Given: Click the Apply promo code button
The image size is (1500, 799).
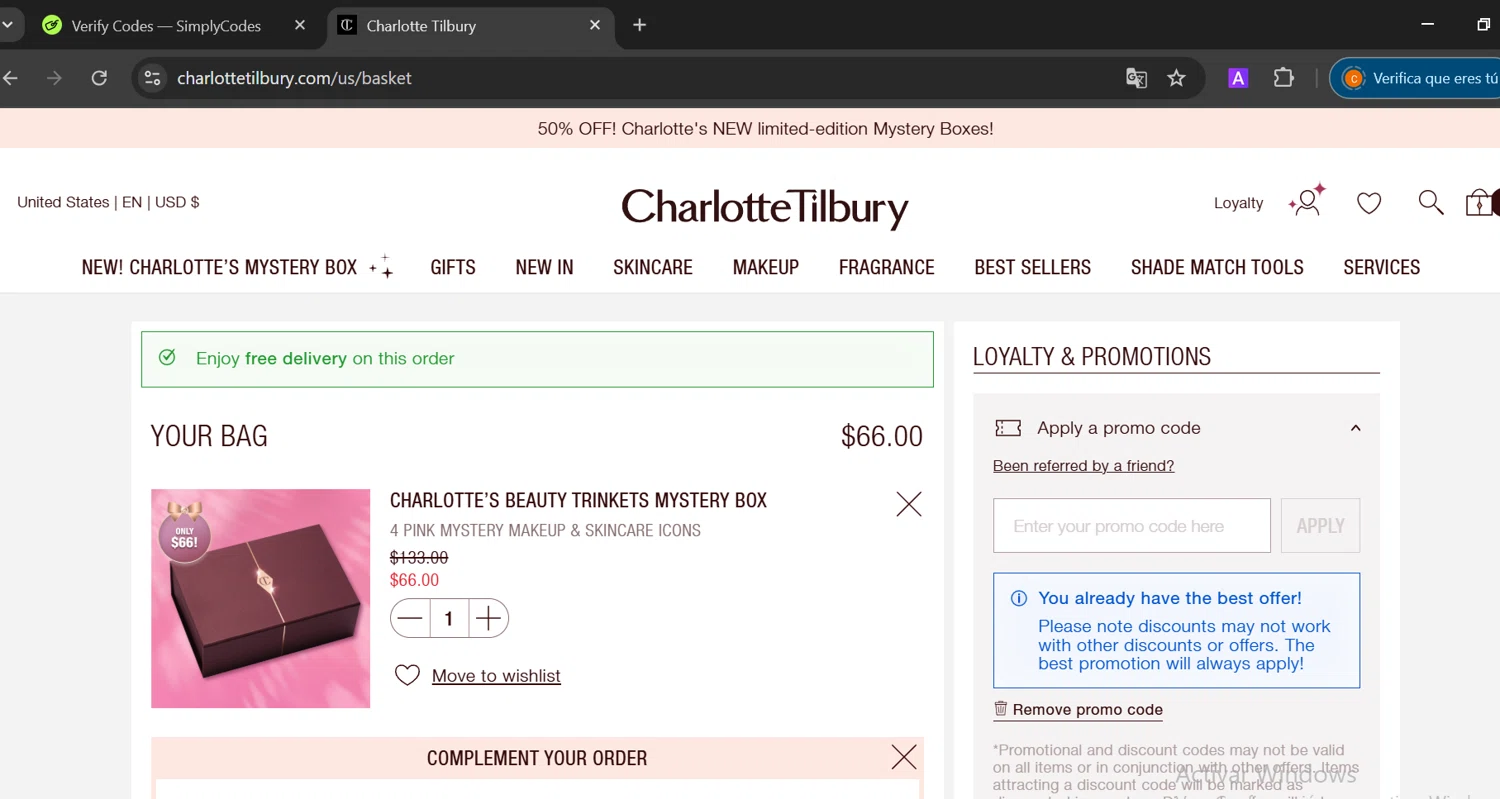Looking at the screenshot, I should click(x=1320, y=525).
